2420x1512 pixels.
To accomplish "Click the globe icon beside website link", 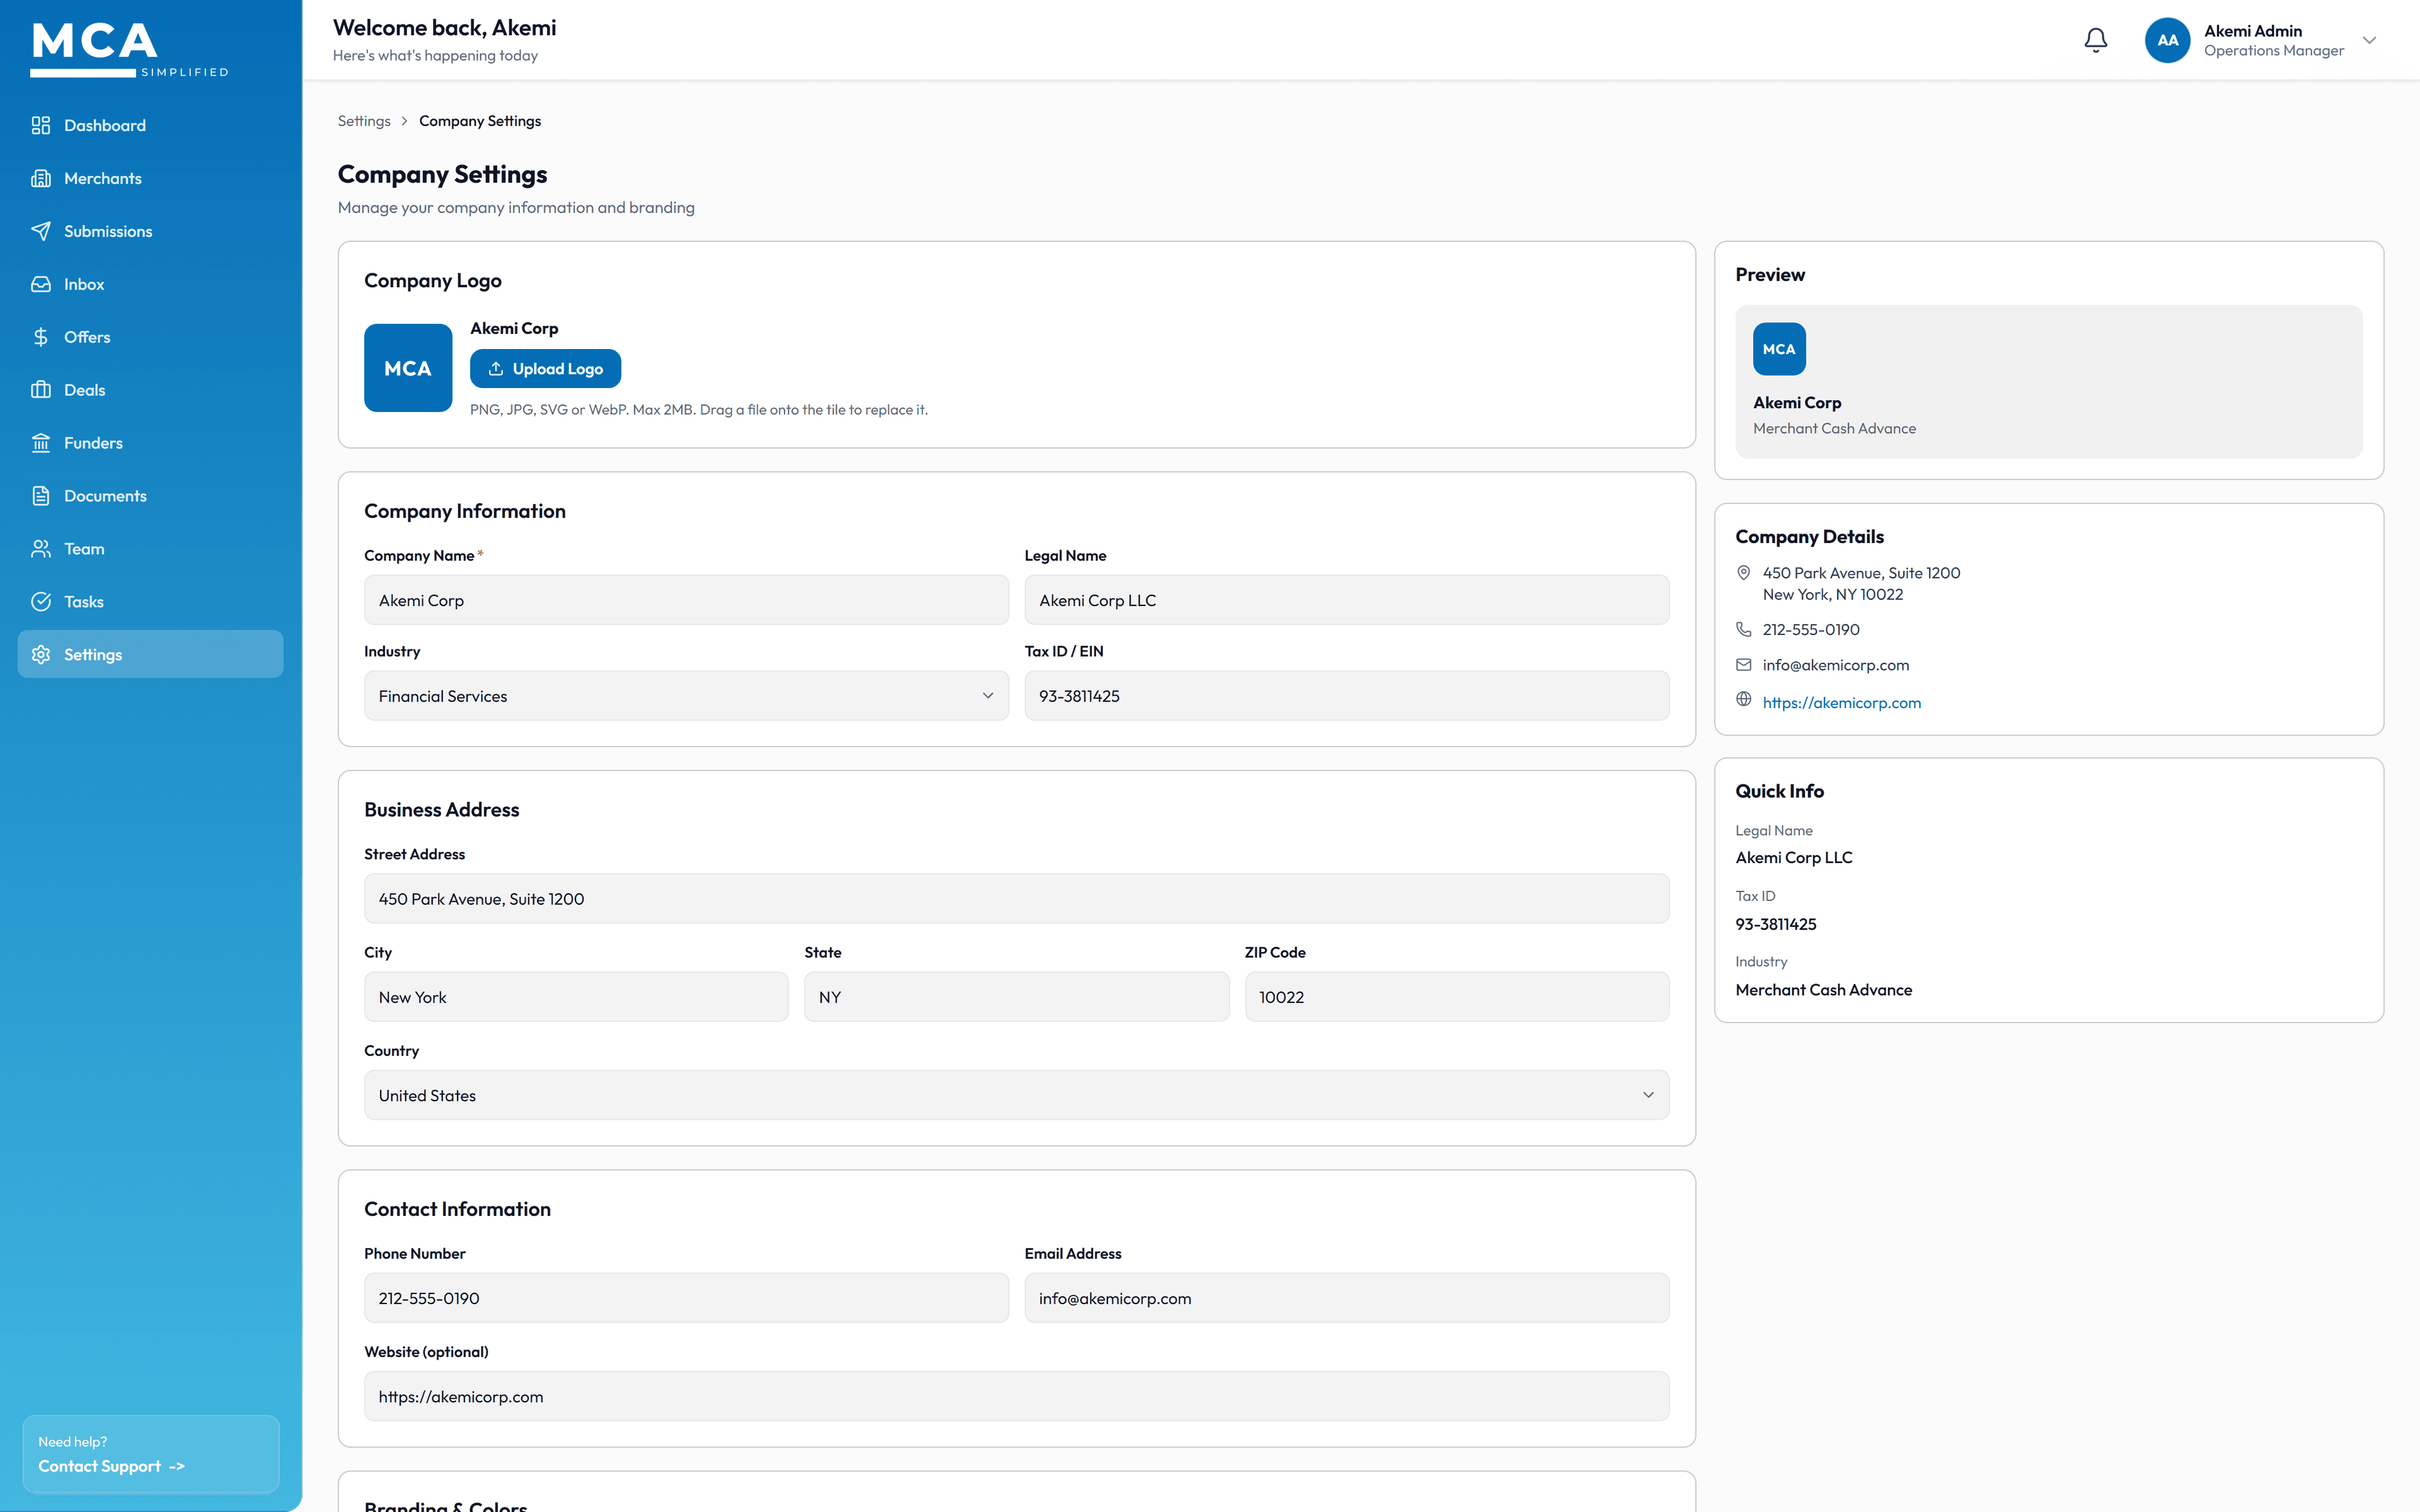I will pyautogui.click(x=1743, y=699).
